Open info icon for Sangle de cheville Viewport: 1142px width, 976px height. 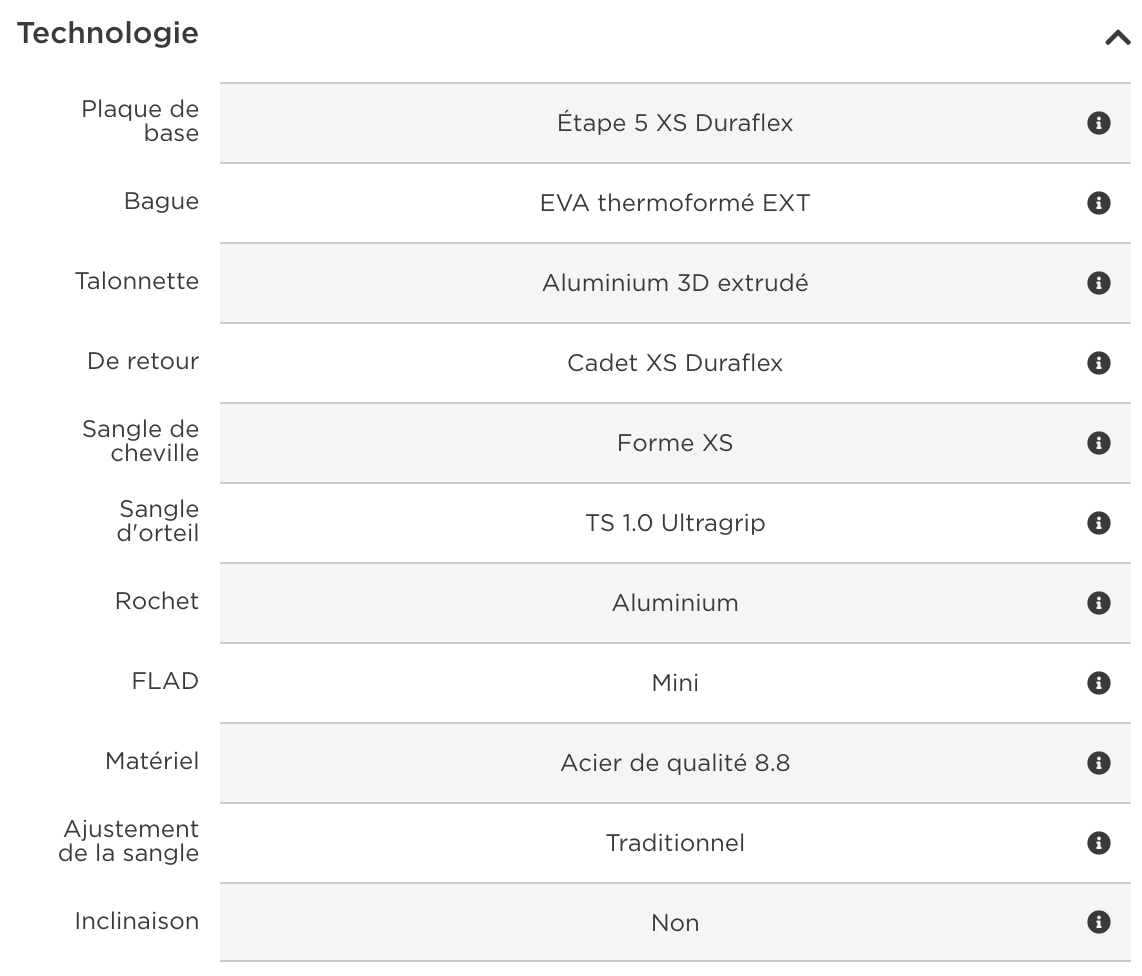1098,443
